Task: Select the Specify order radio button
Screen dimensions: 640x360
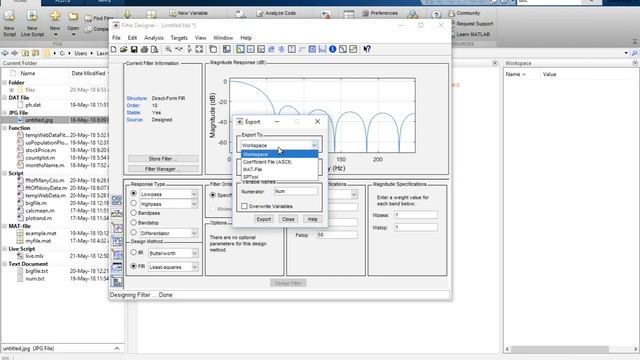Action: [x=213, y=195]
